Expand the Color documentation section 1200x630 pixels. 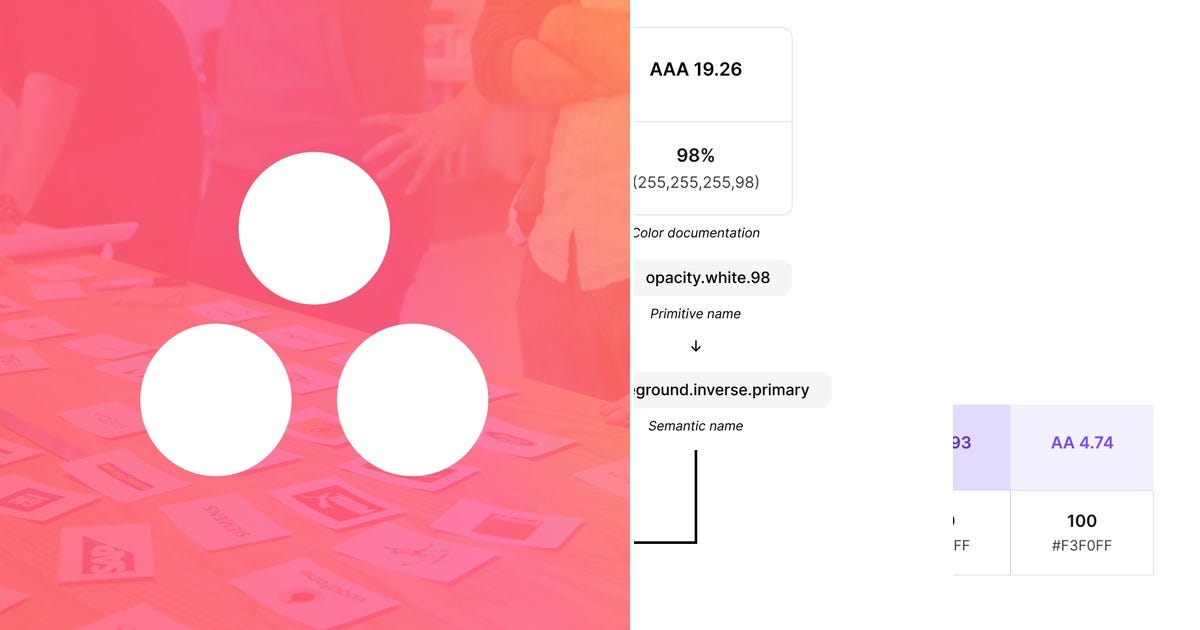(695, 232)
